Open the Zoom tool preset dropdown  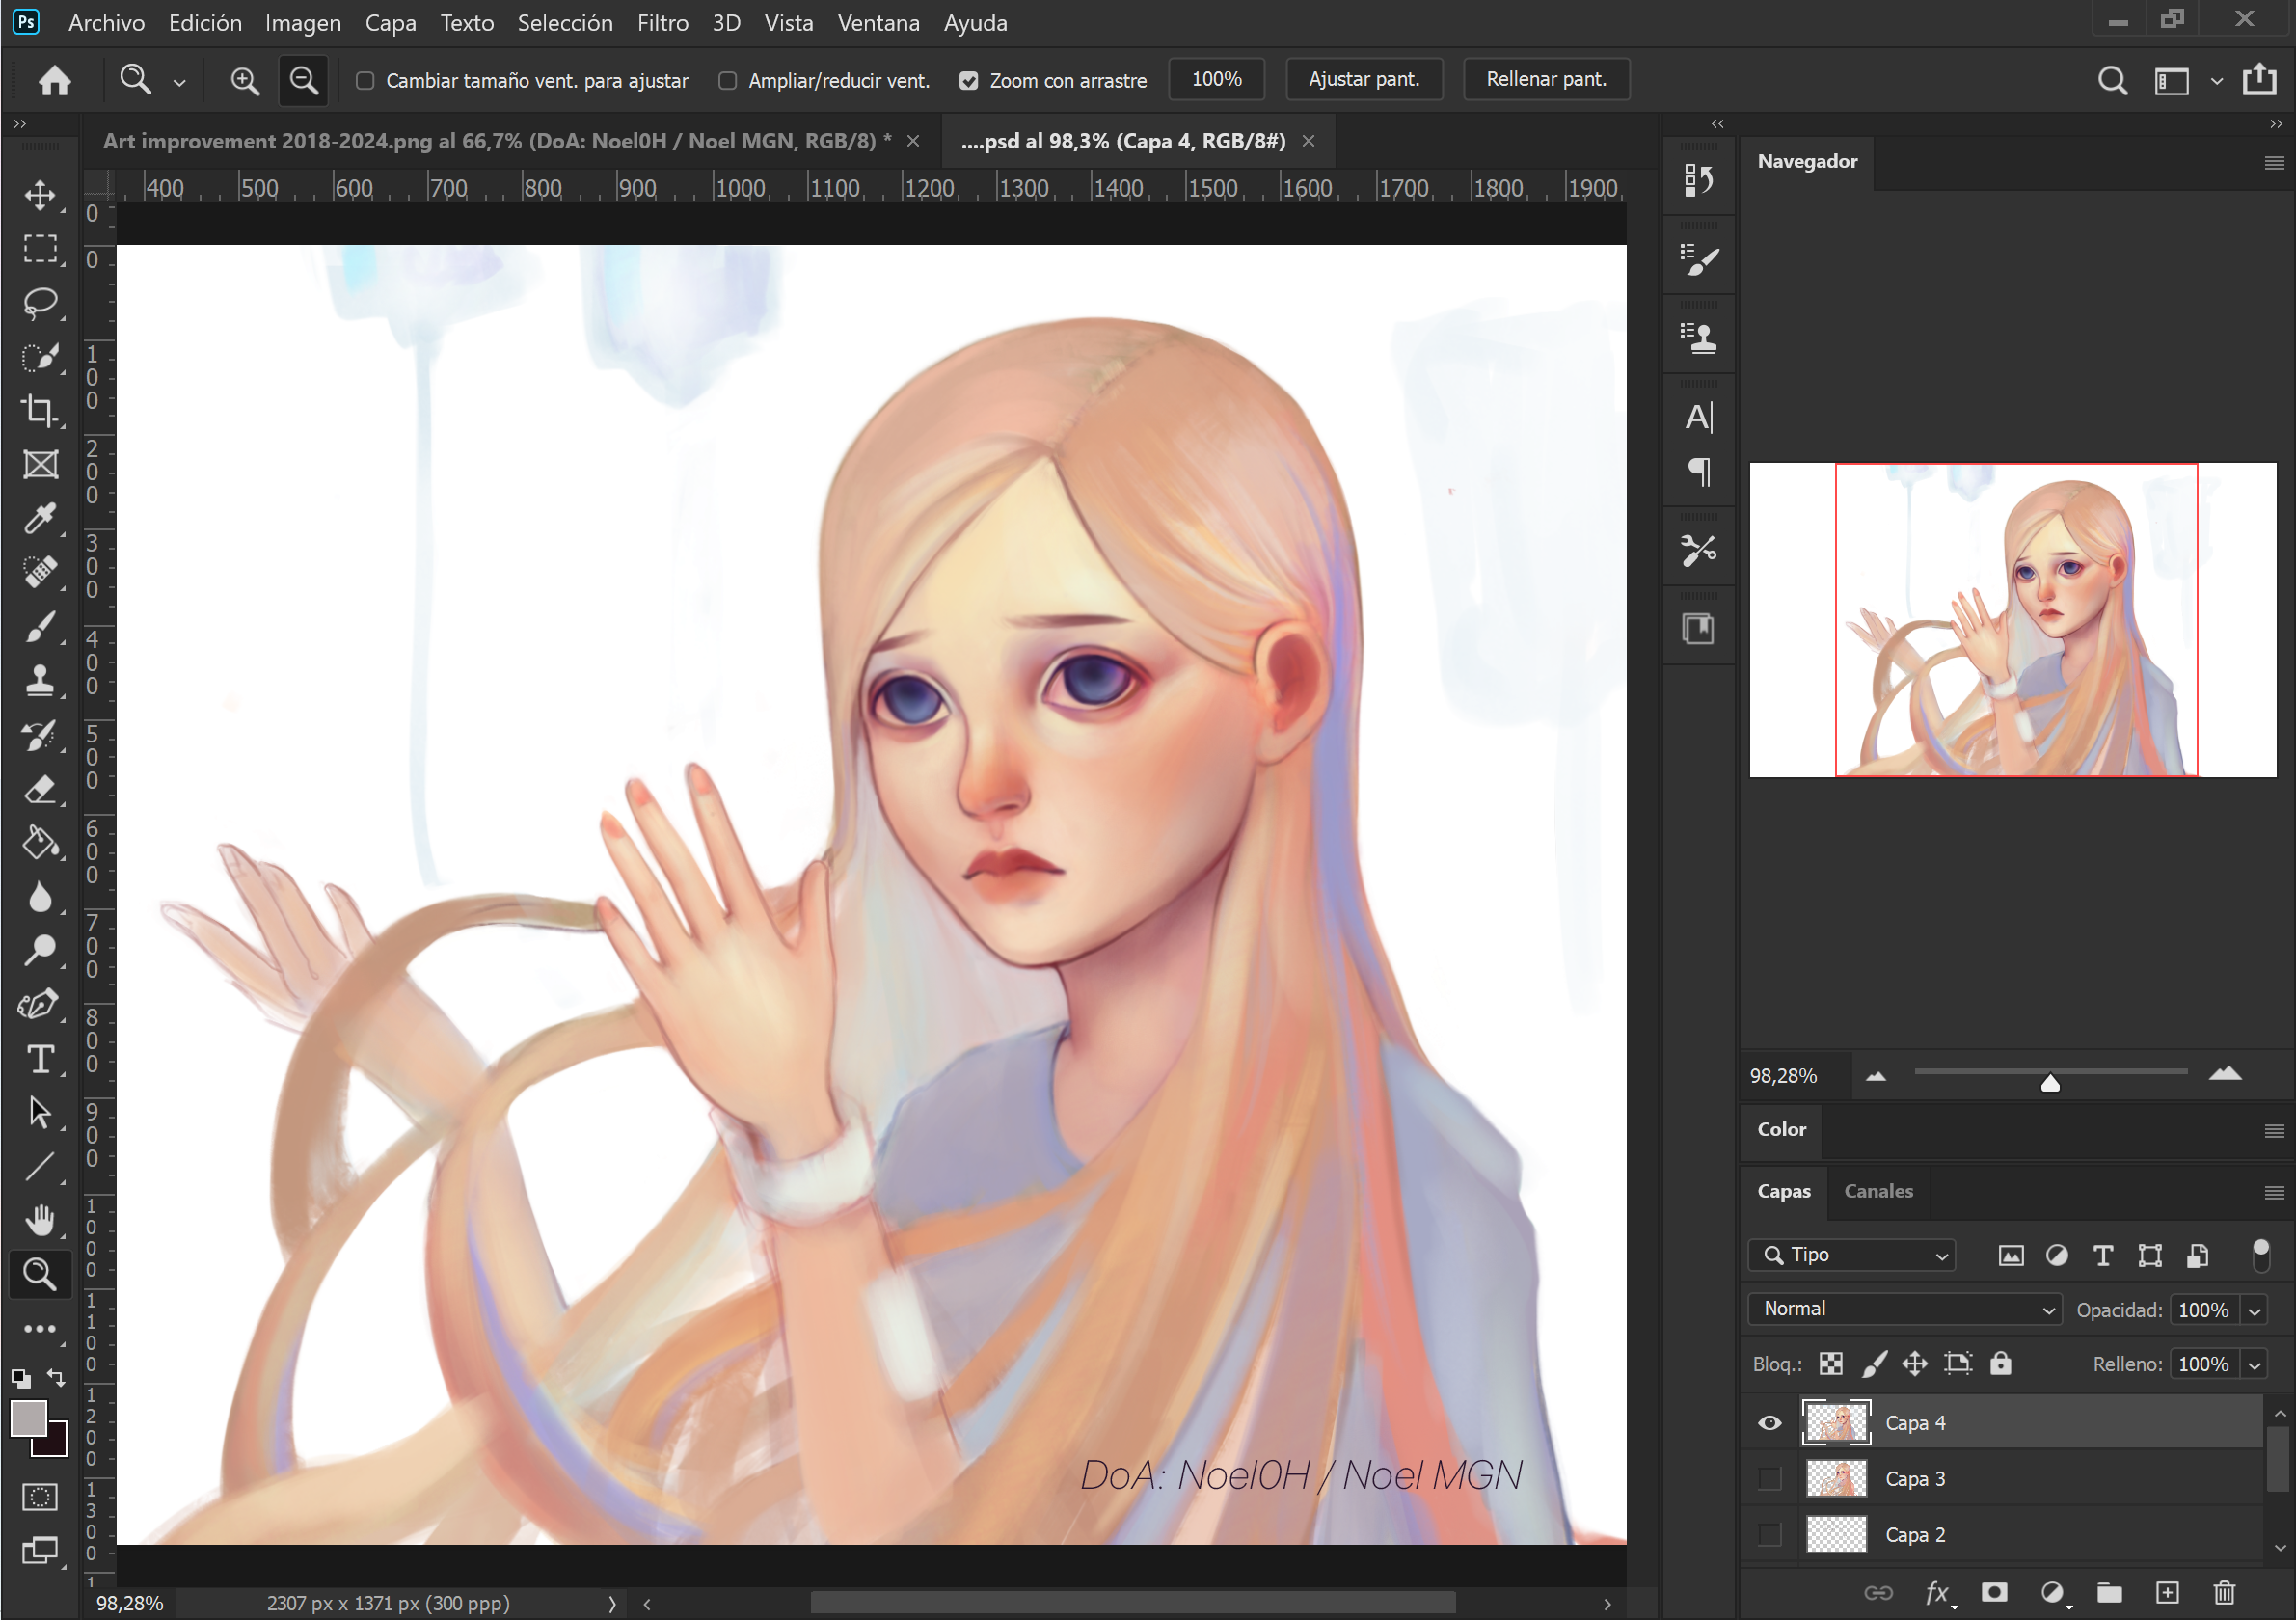pos(179,82)
